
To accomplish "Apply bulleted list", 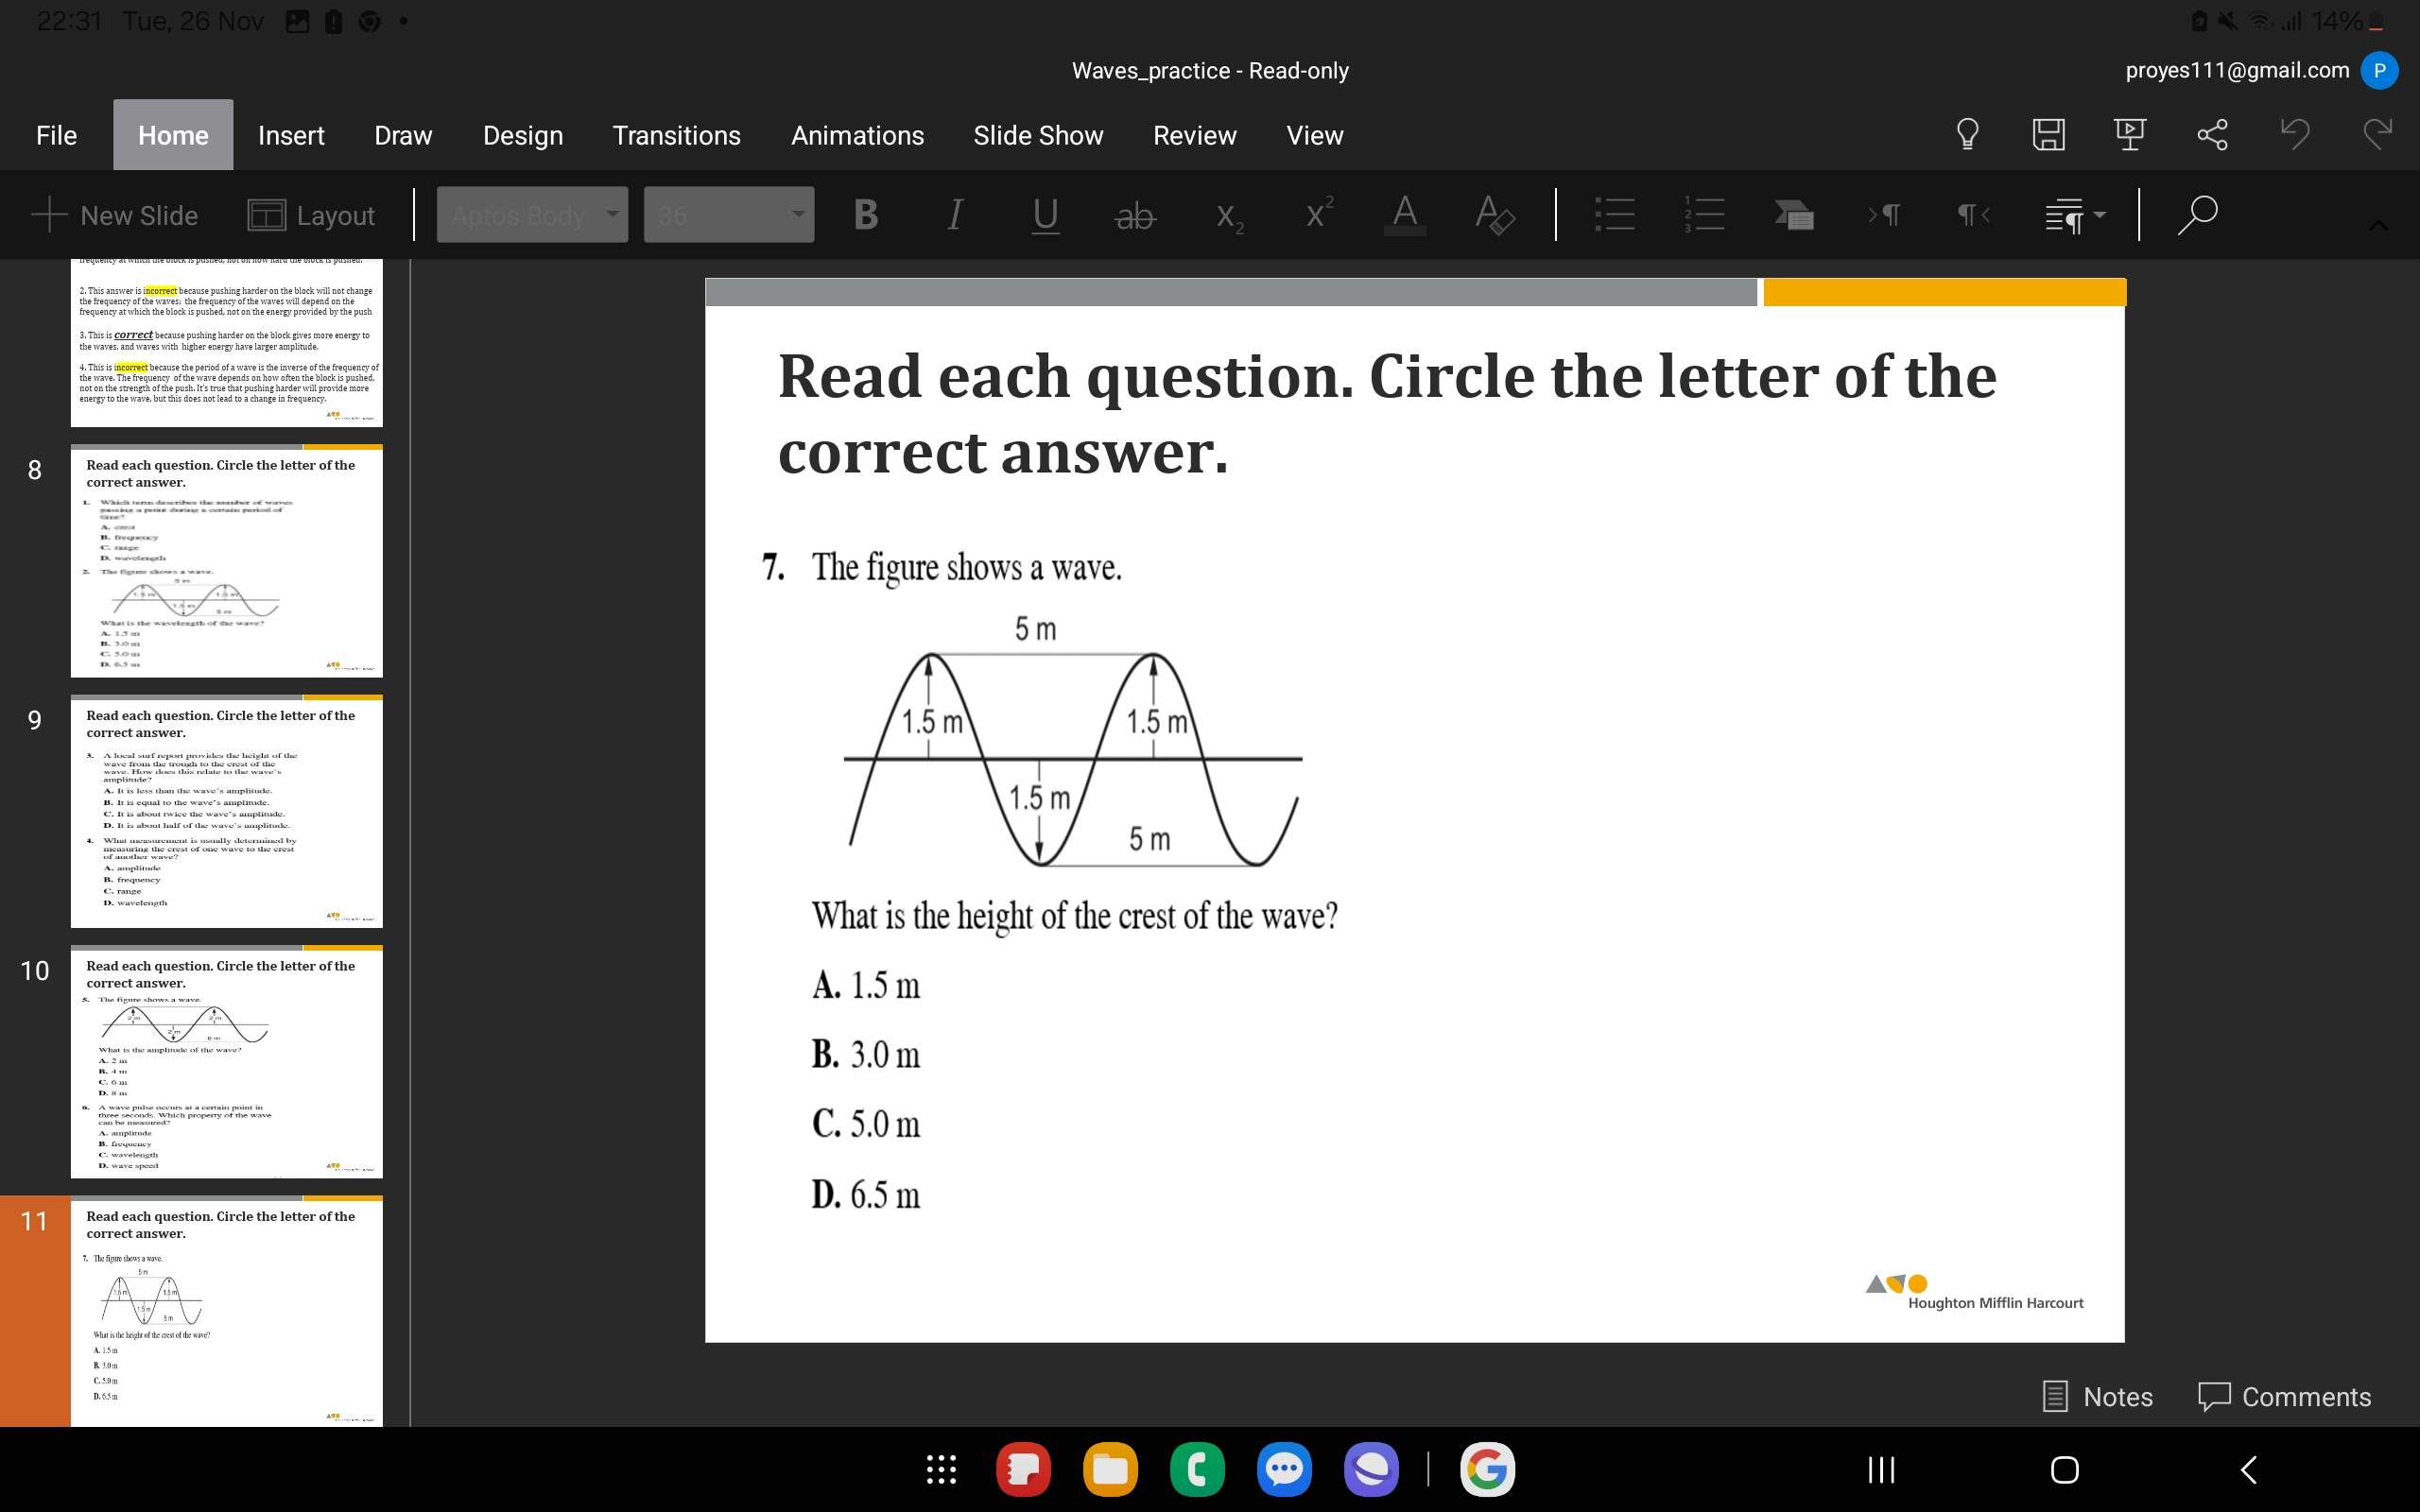I will coord(1614,214).
